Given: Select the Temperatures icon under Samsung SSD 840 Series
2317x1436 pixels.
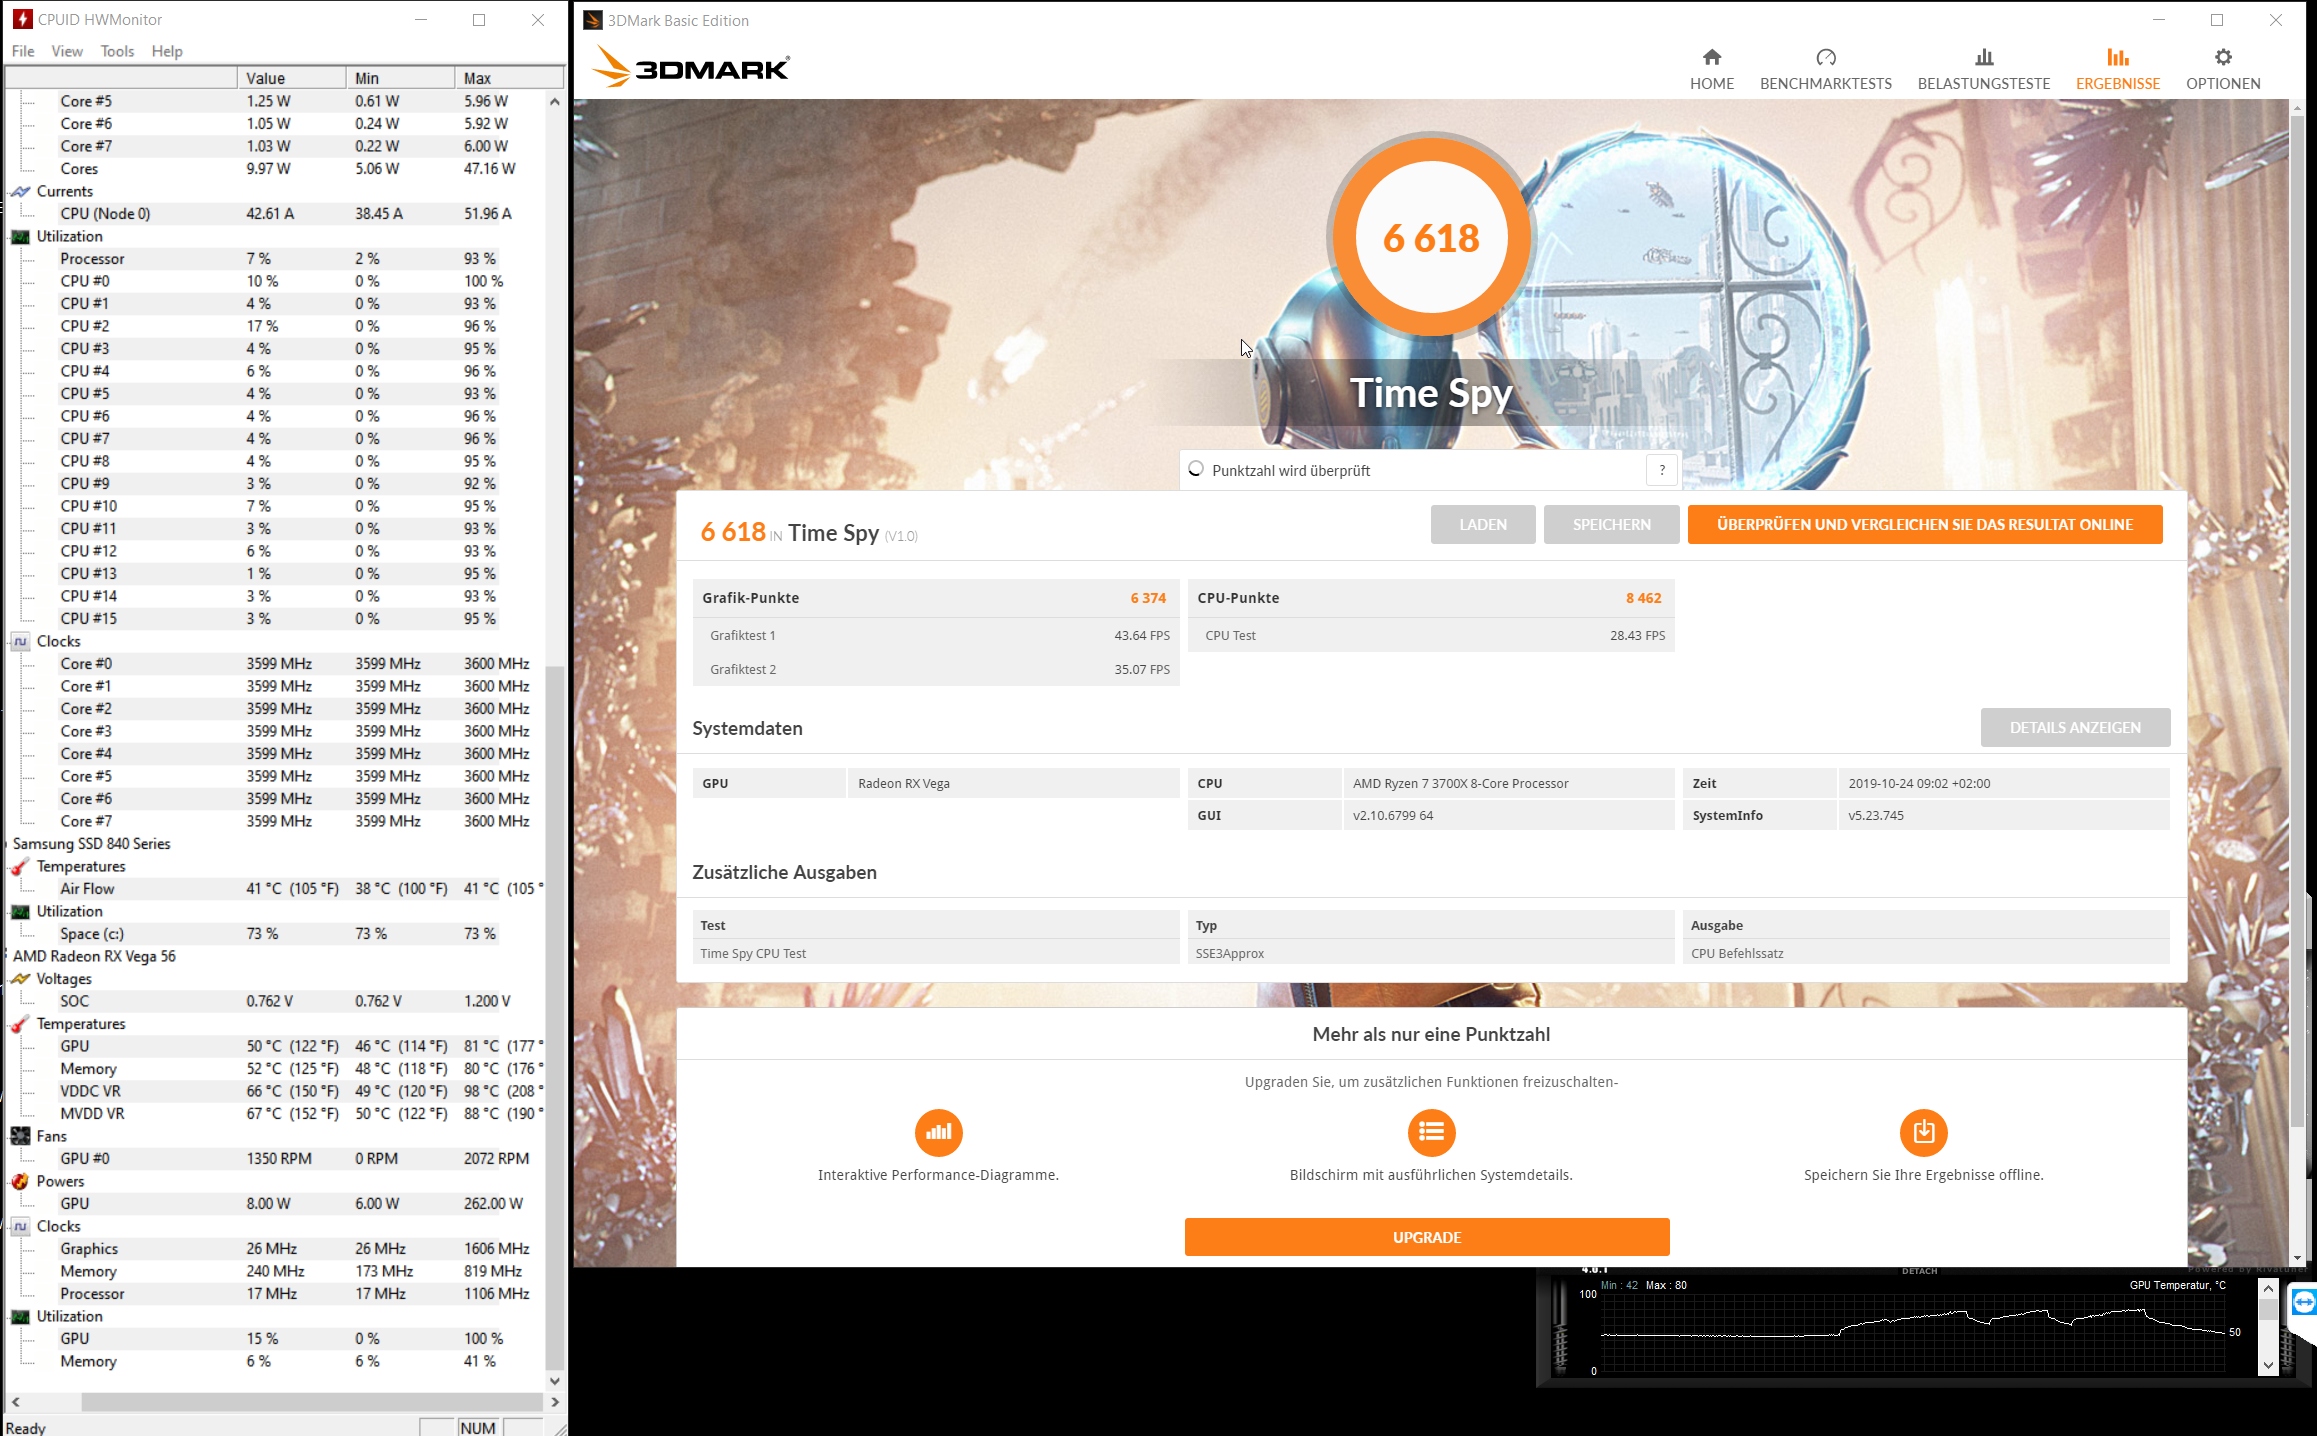Looking at the screenshot, I should [x=20, y=866].
